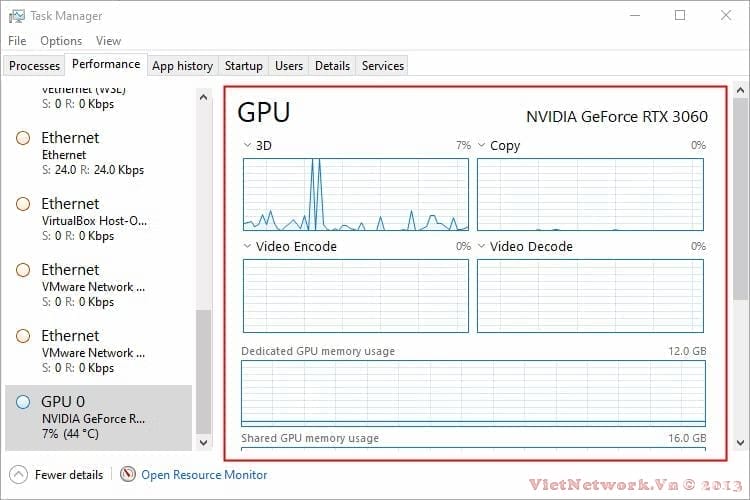Switch to the Processes tab
The image size is (750, 500).
point(34,66)
